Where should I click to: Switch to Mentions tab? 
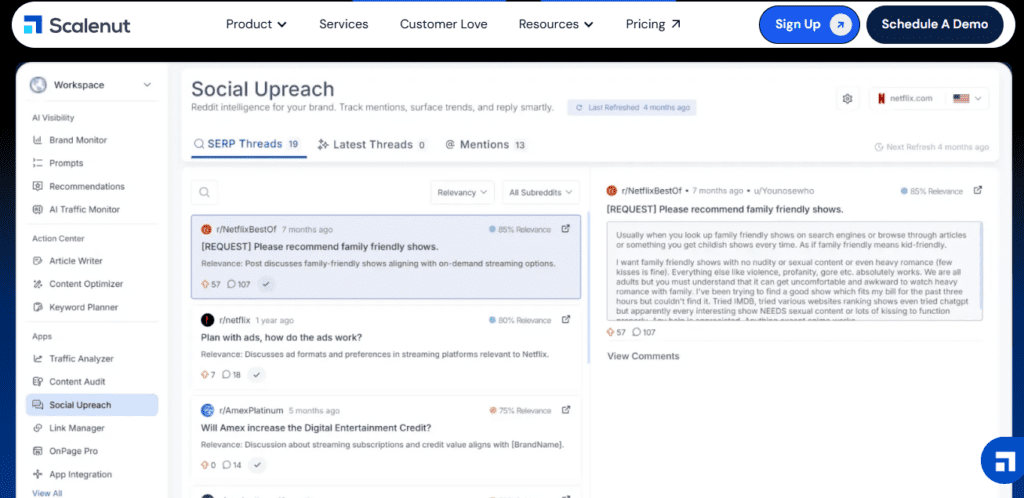click(x=487, y=145)
